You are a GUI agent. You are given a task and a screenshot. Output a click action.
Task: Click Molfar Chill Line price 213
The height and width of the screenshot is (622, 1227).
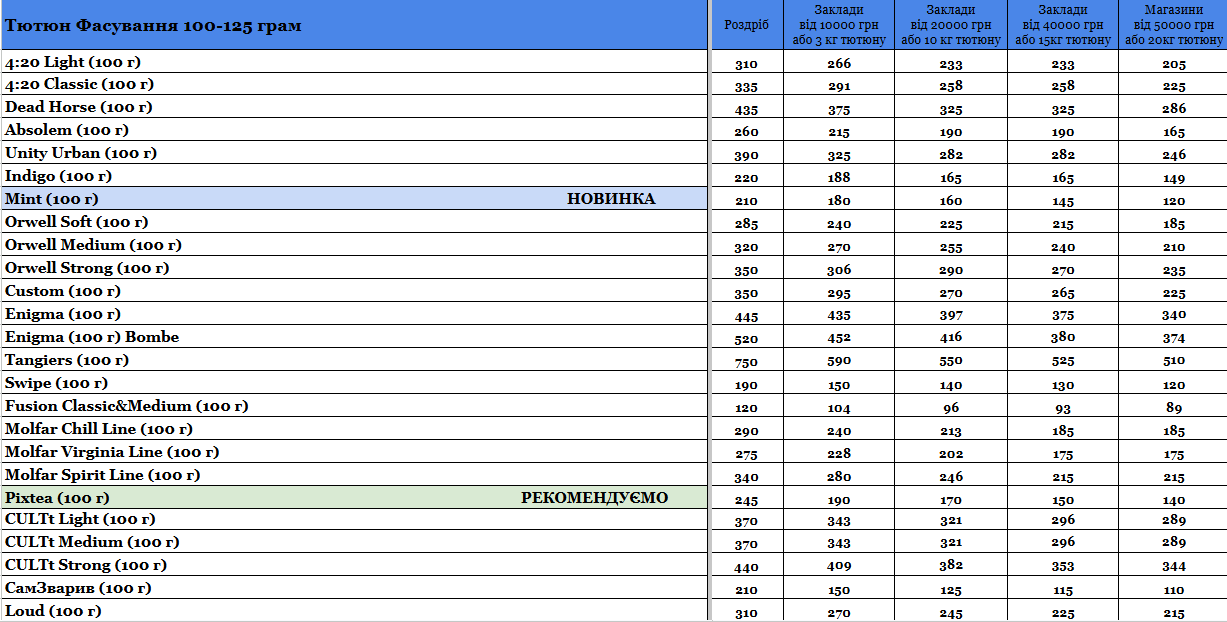[x=951, y=430]
